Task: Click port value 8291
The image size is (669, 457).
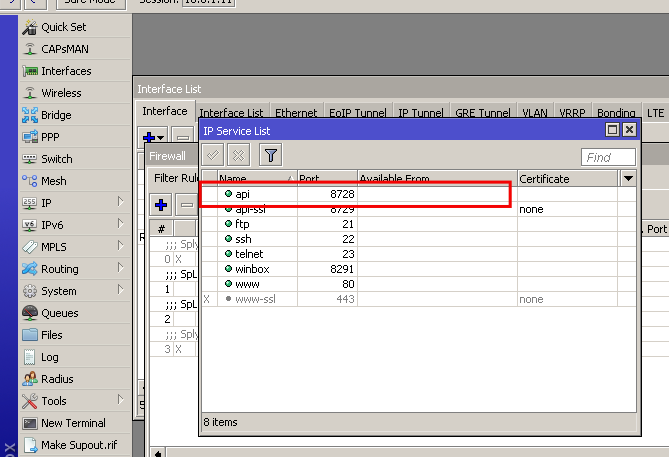Action: [342, 269]
